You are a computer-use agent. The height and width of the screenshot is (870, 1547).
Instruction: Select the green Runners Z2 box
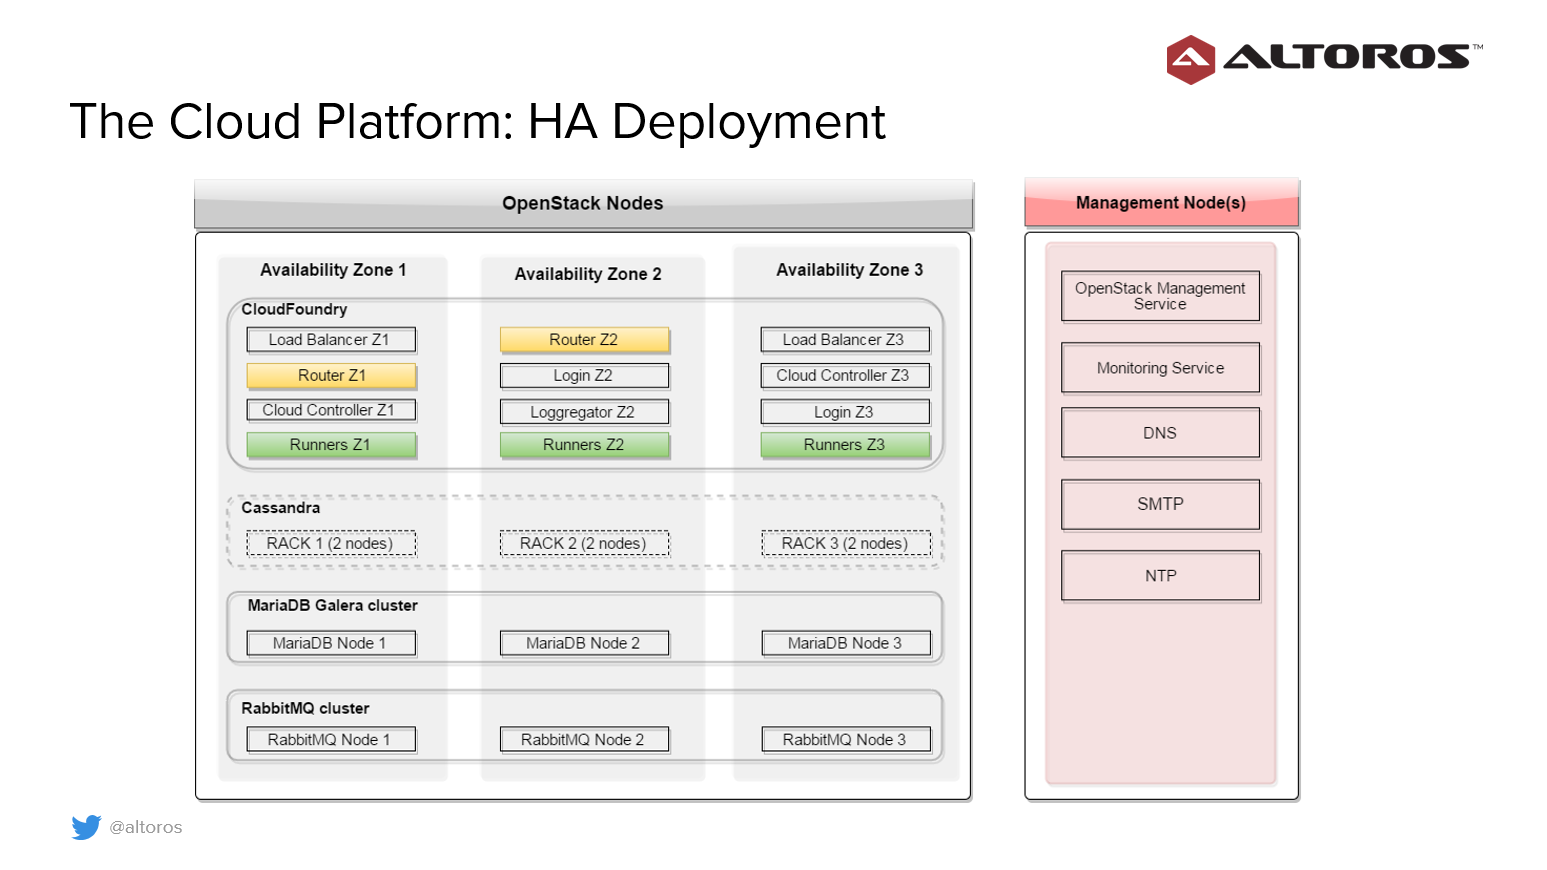(x=584, y=445)
